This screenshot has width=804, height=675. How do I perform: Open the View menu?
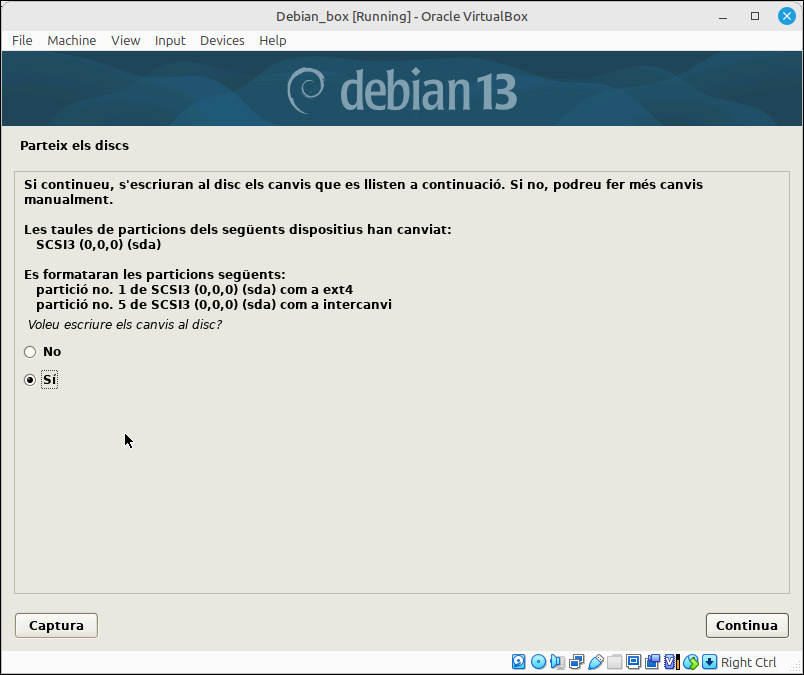pyautogui.click(x=126, y=41)
